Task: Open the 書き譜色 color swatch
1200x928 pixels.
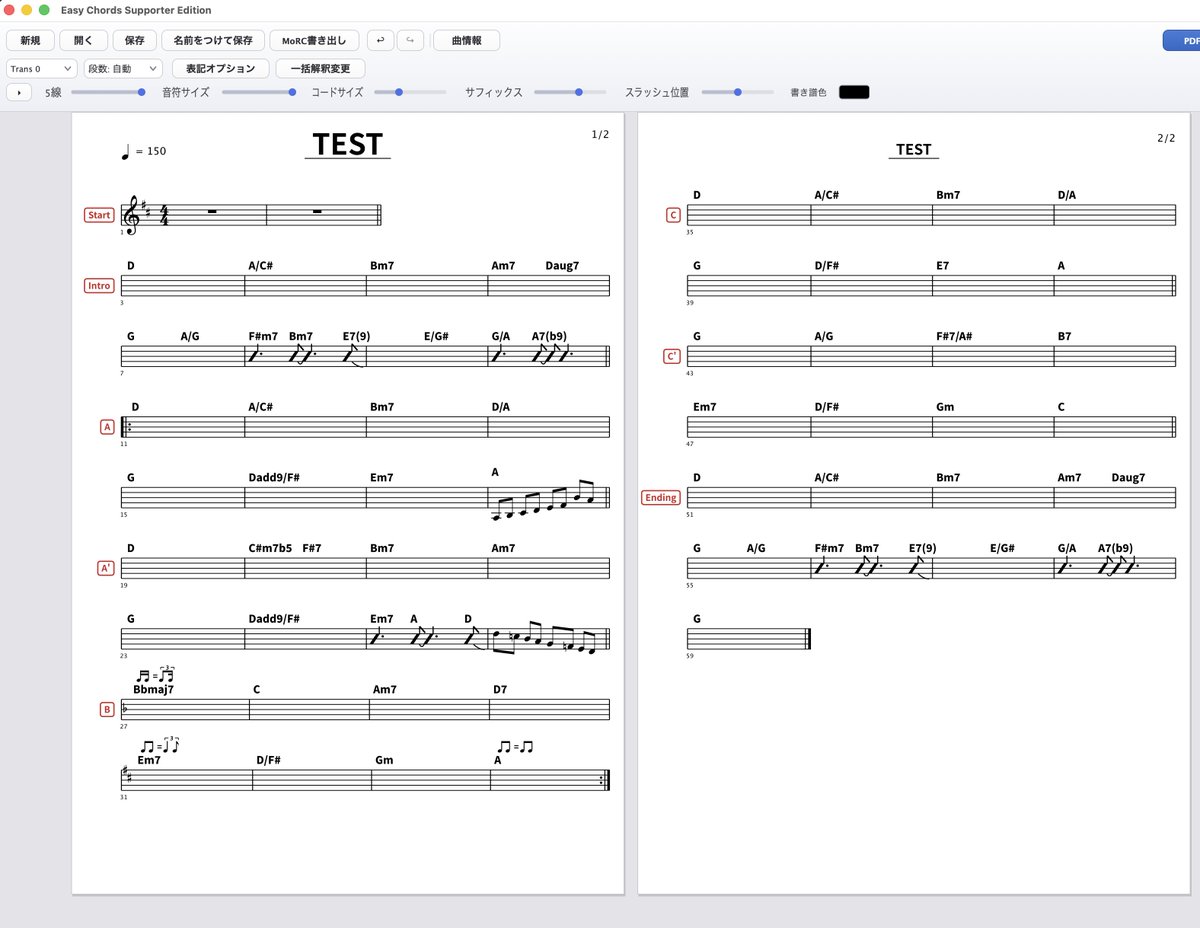Action: [x=854, y=92]
